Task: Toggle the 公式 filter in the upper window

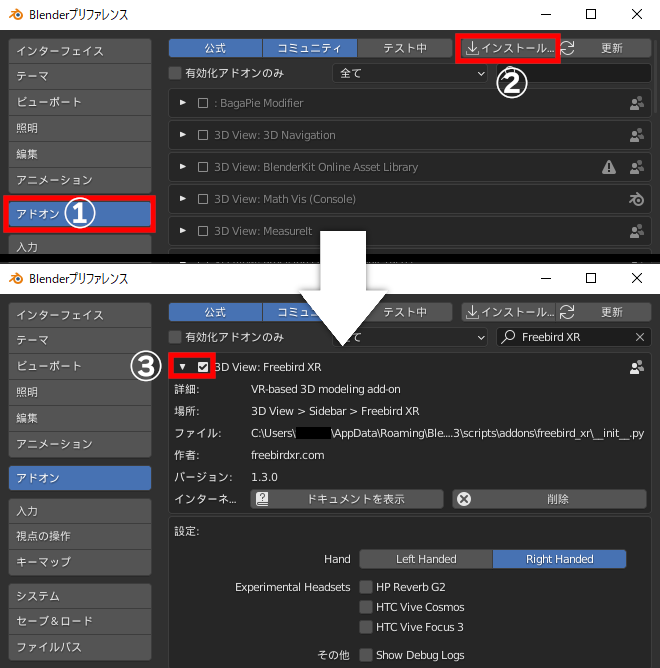Action: pyautogui.click(x=215, y=48)
